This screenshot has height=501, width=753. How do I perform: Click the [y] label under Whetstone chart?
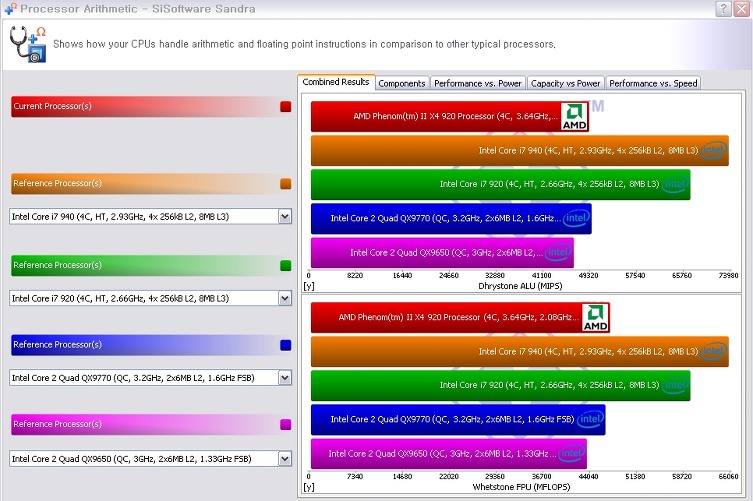click(309, 487)
